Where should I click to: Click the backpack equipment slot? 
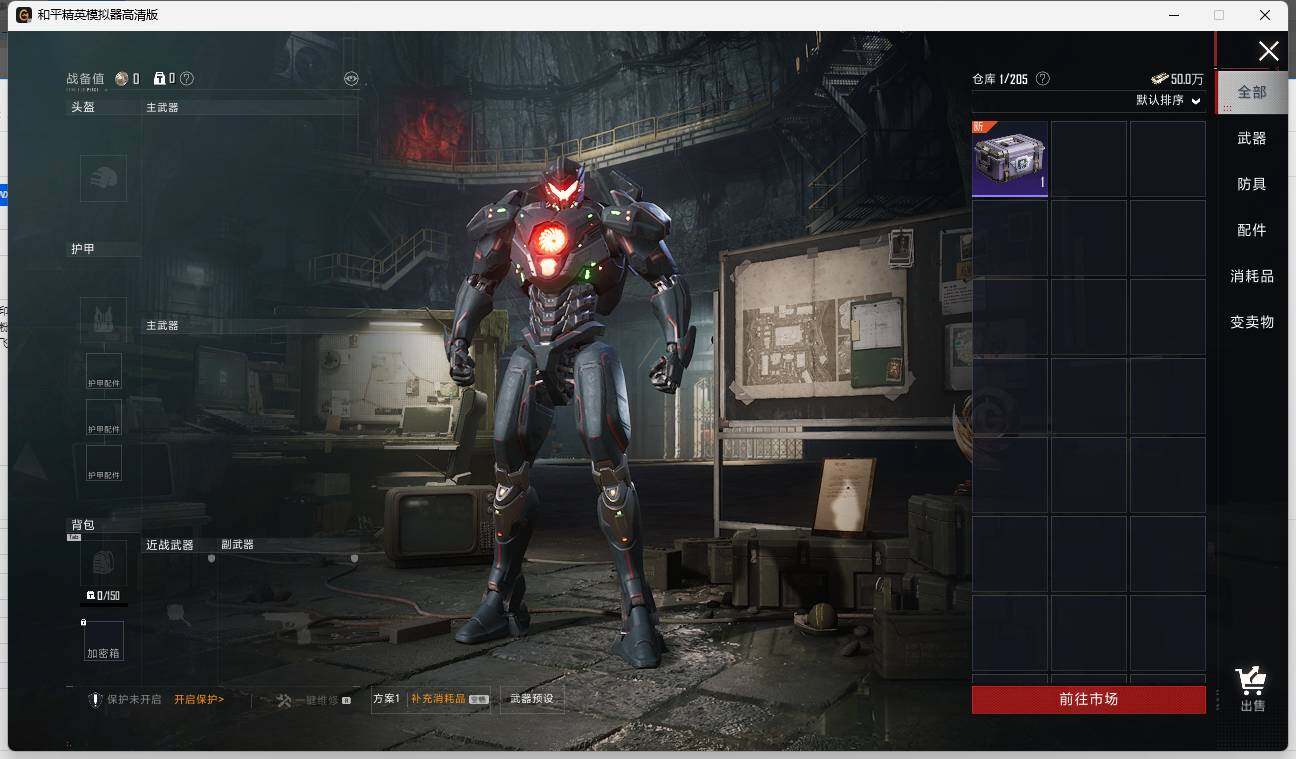click(x=103, y=564)
